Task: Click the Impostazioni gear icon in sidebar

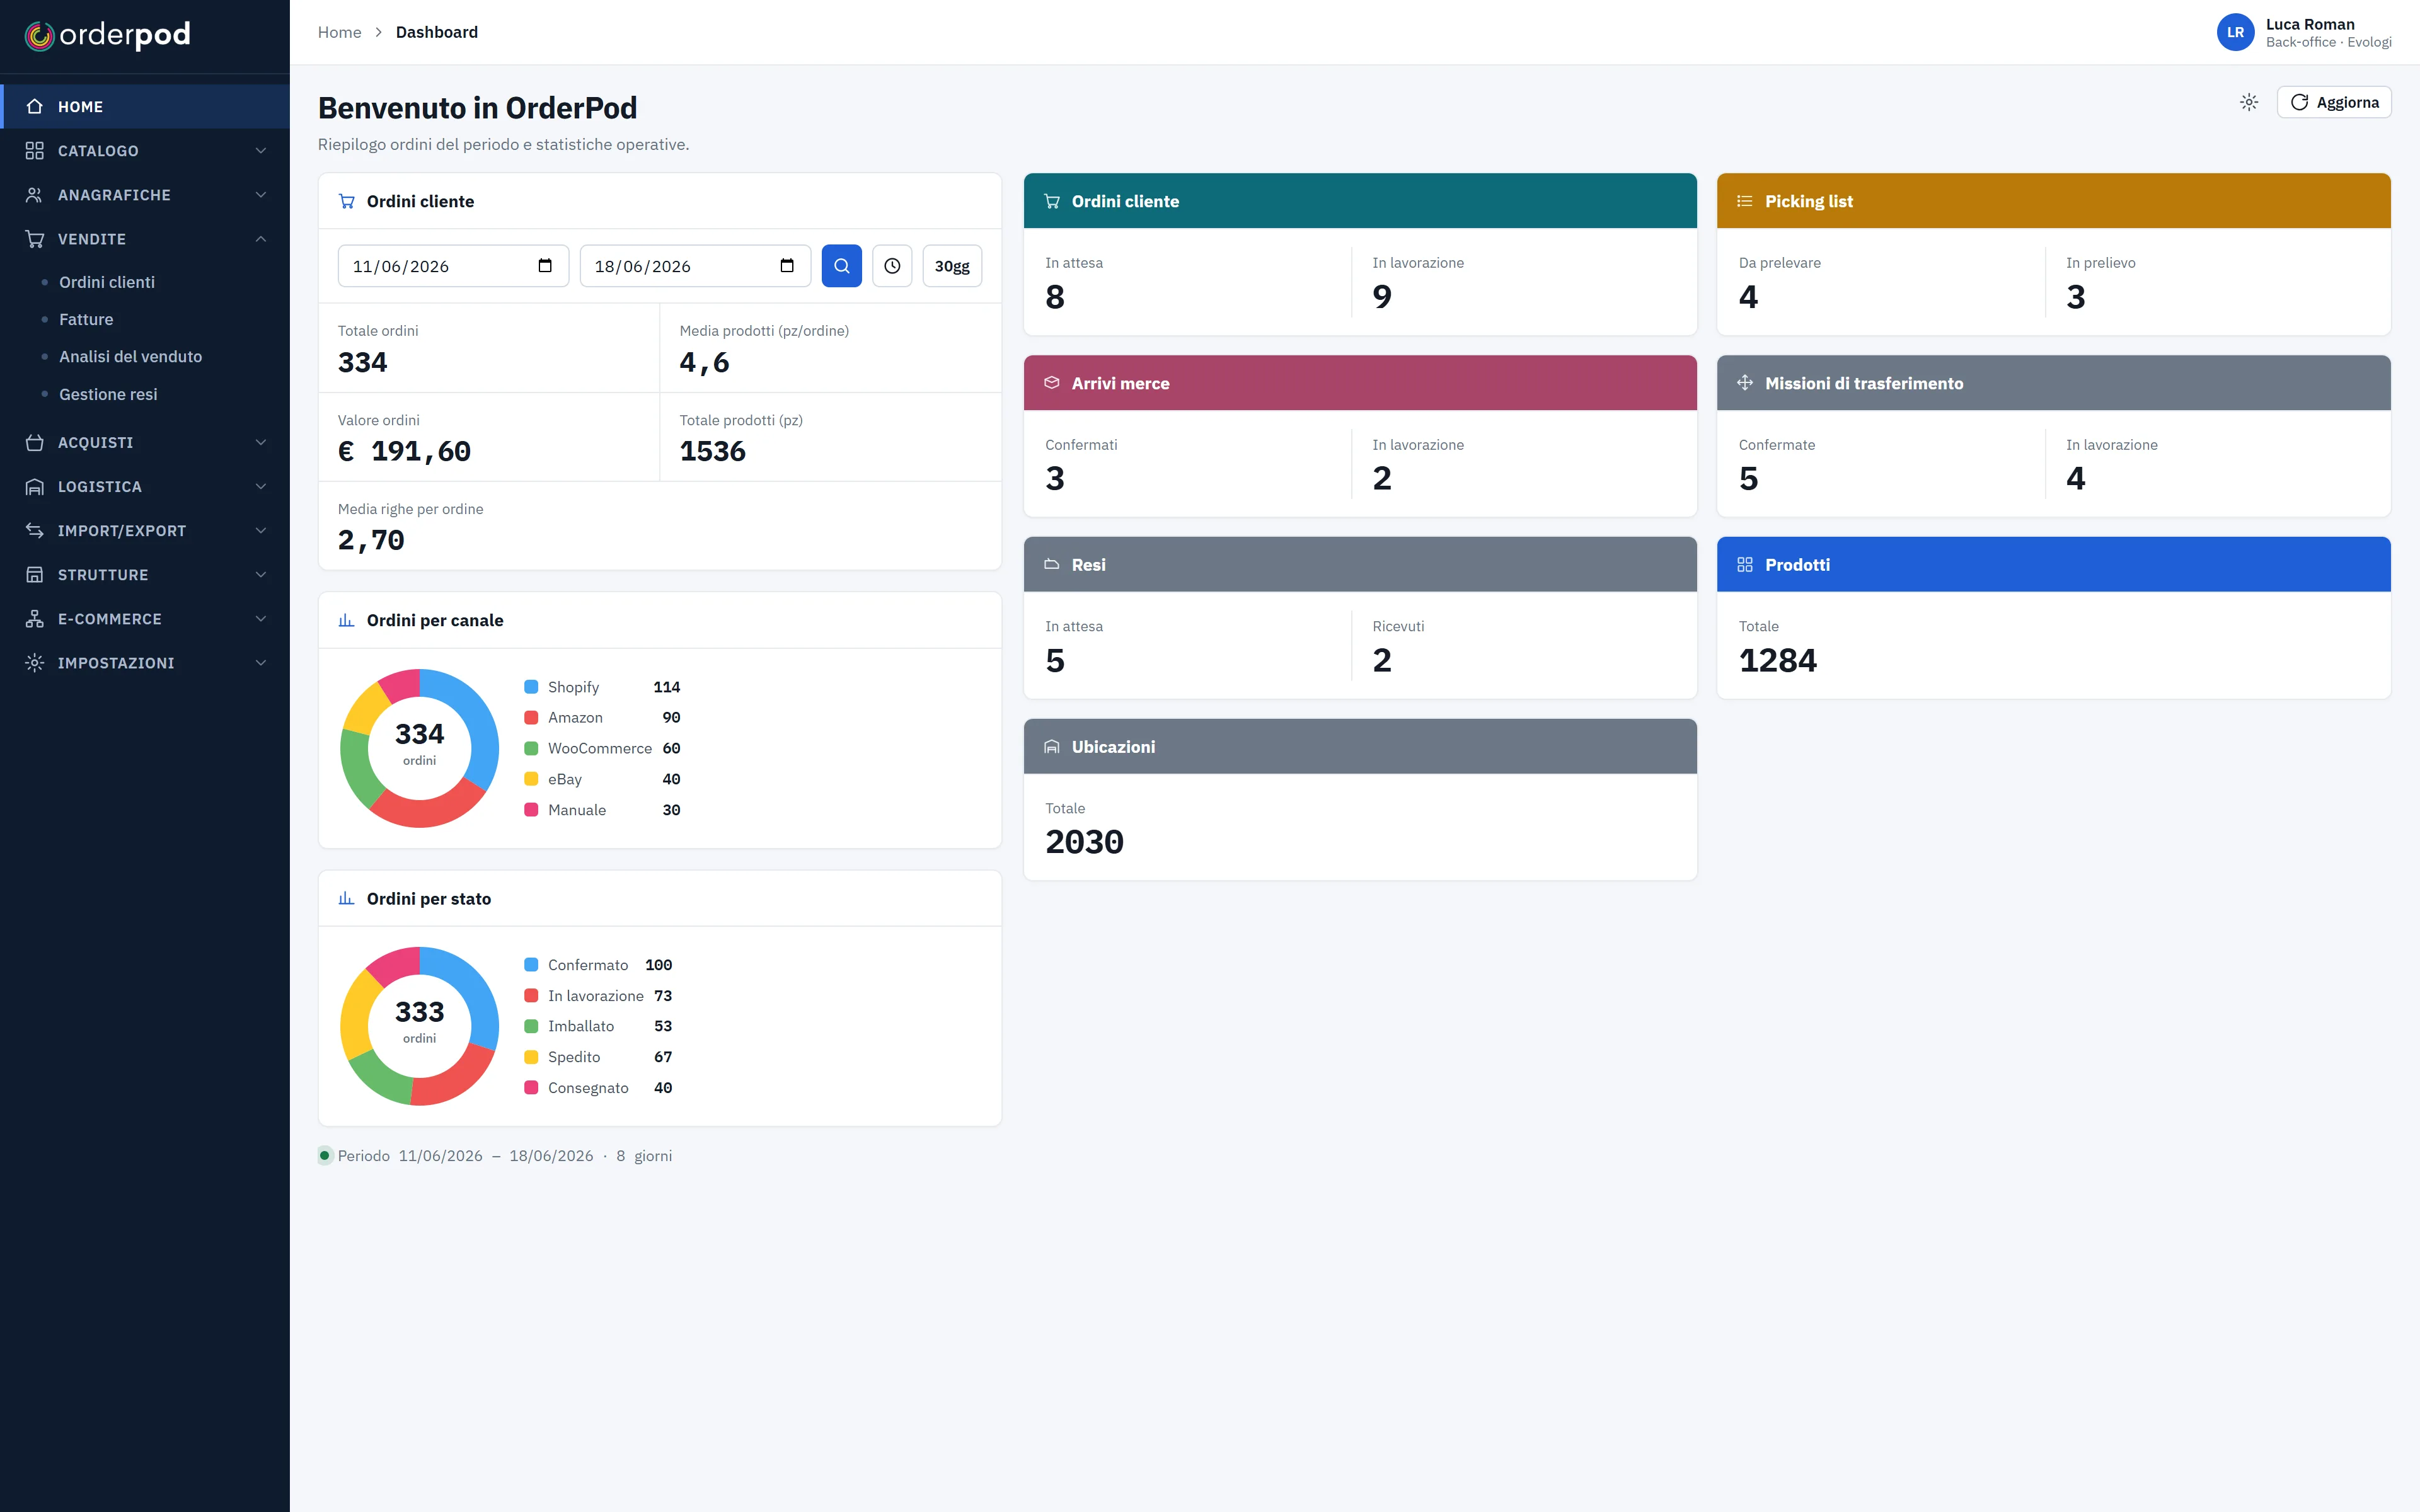Action: (x=35, y=663)
